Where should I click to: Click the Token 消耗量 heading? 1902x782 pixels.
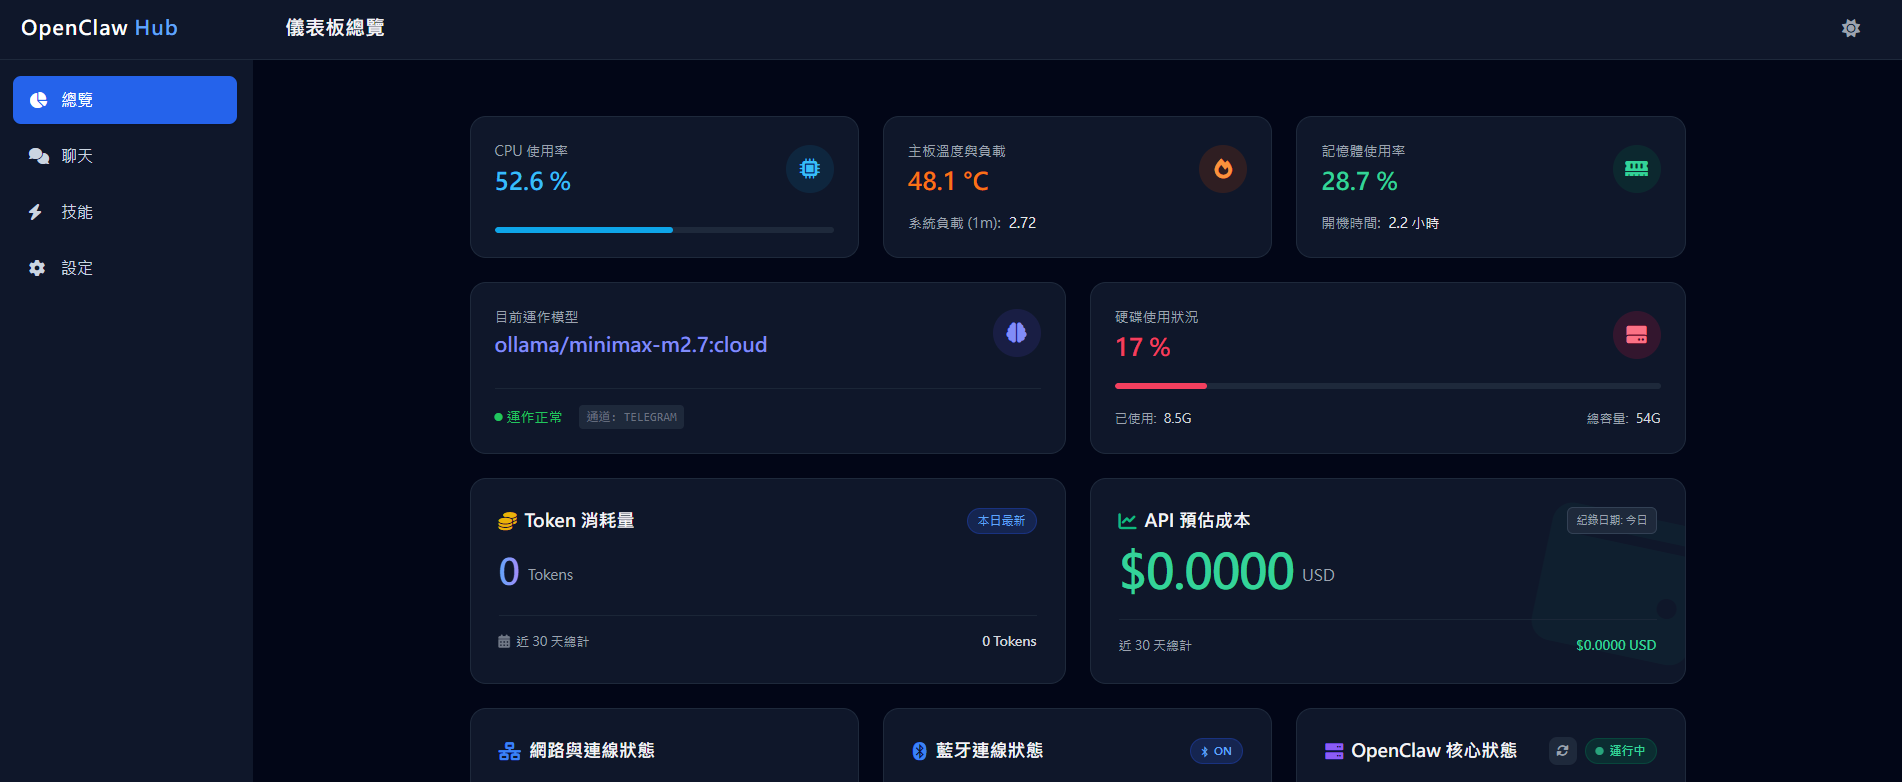tap(579, 521)
